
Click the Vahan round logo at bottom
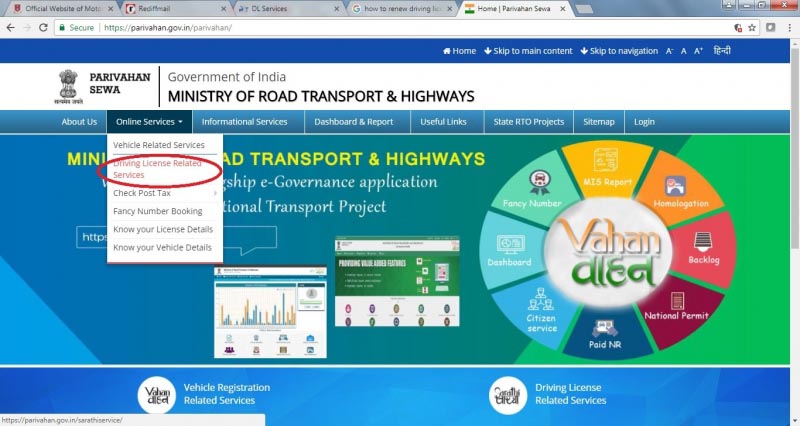pyautogui.click(x=157, y=395)
